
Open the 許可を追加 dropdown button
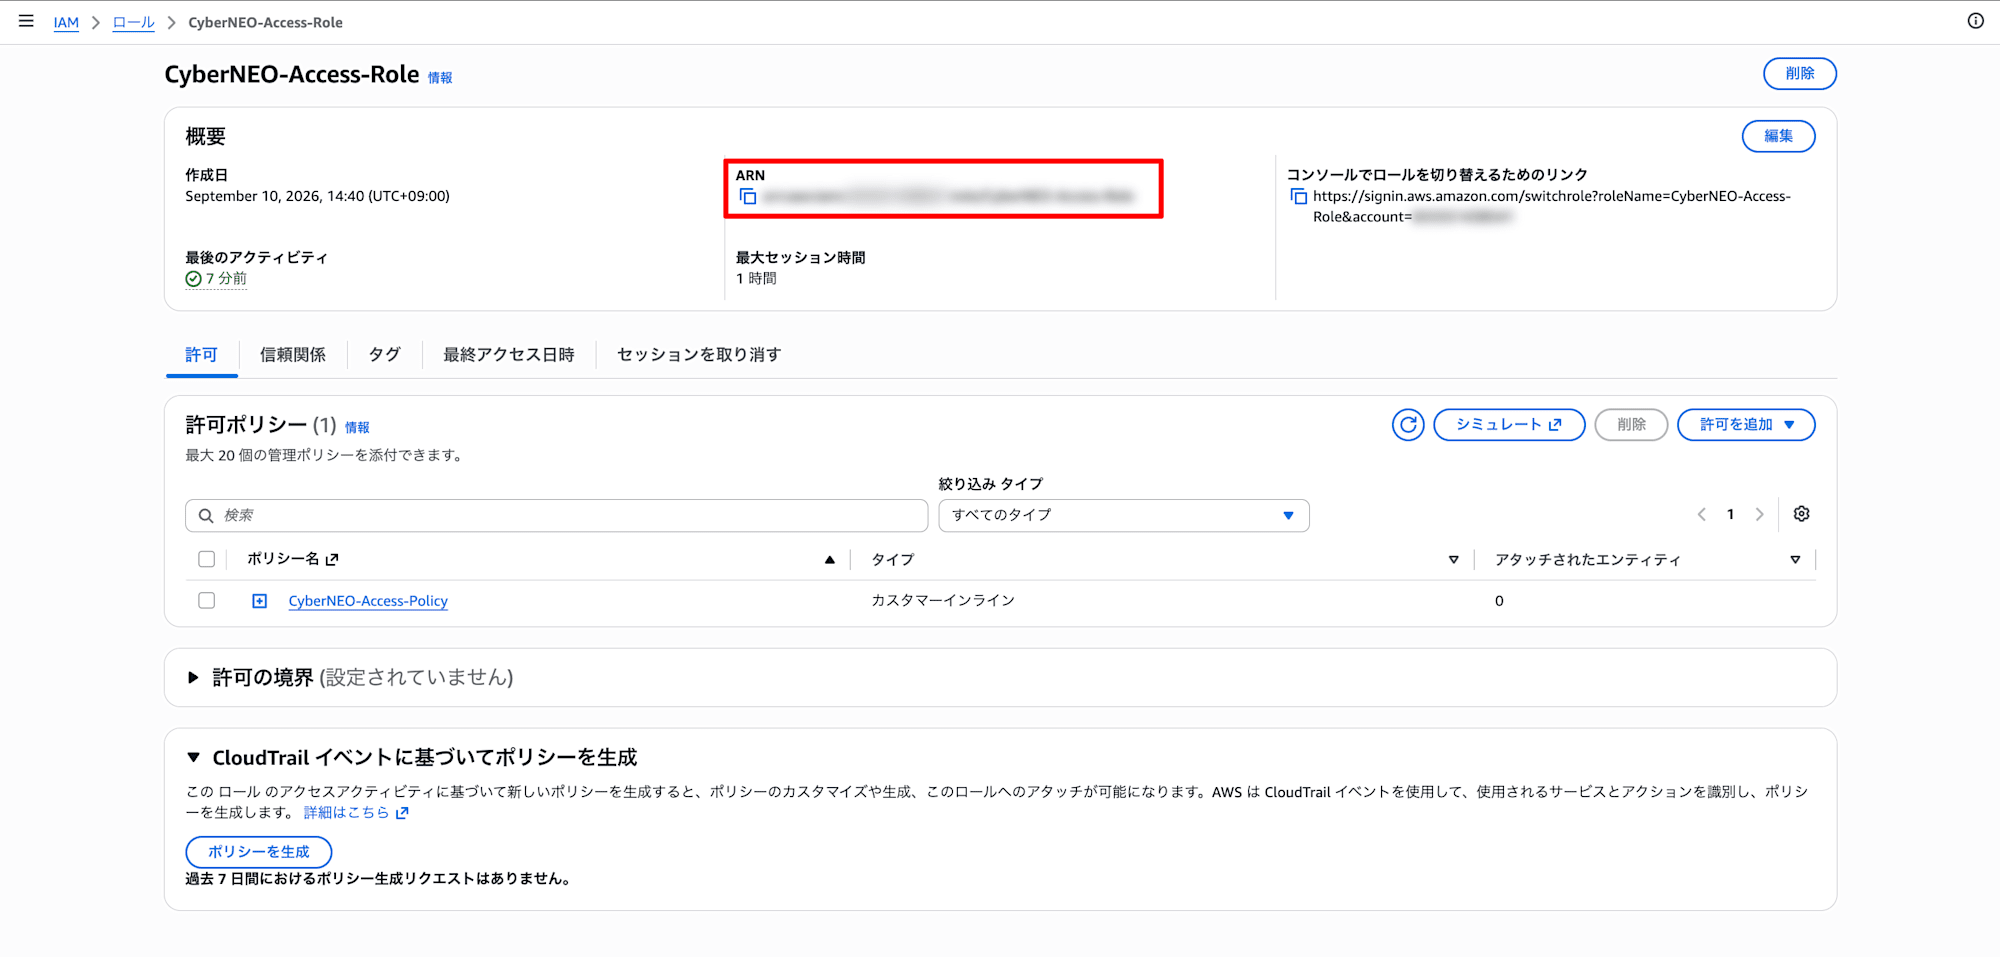point(1746,425)
